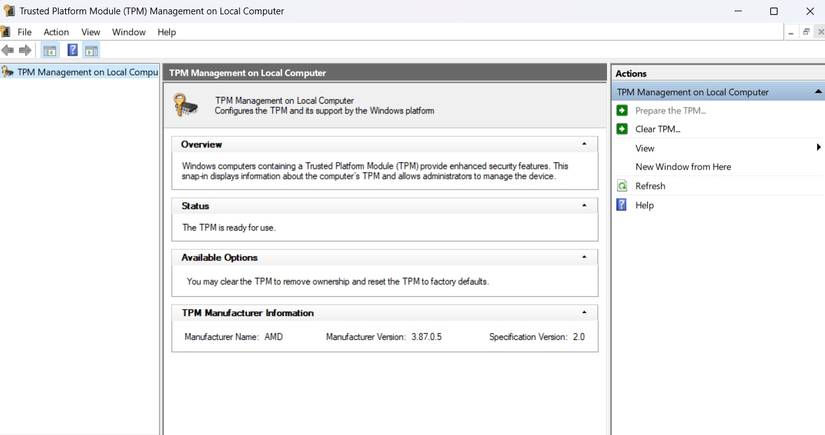Expand the View submenu in Actions pane
Image resolution: width=825 pixels, height=435 pixels.
coord(818,148)
